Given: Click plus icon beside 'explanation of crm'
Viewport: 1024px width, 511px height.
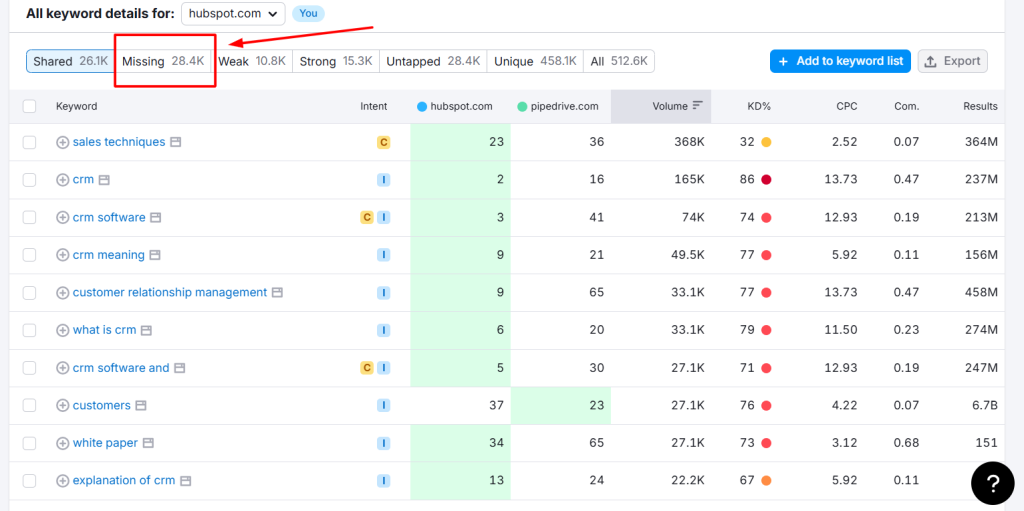Looking at the screenshot, I should (x=63, y=481).
